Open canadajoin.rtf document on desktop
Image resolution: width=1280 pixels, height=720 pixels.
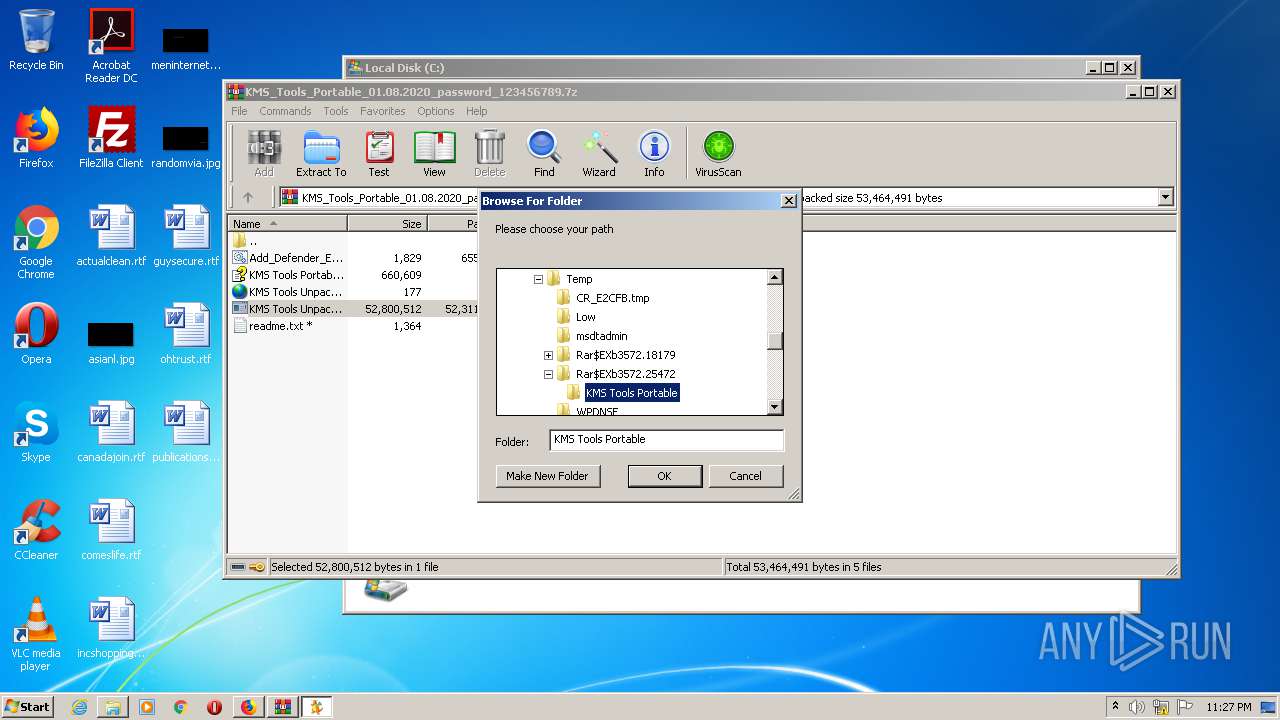(x=111, y=432)
